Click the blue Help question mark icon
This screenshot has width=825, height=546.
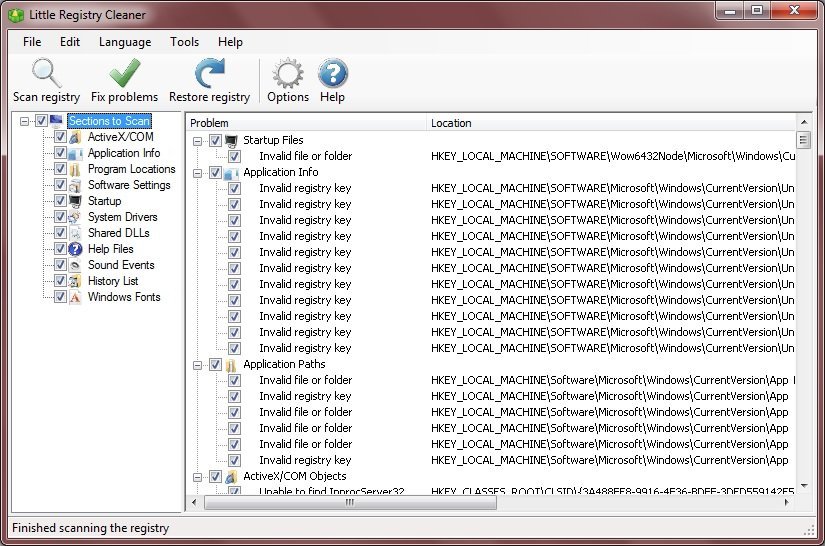pos(333,73)
